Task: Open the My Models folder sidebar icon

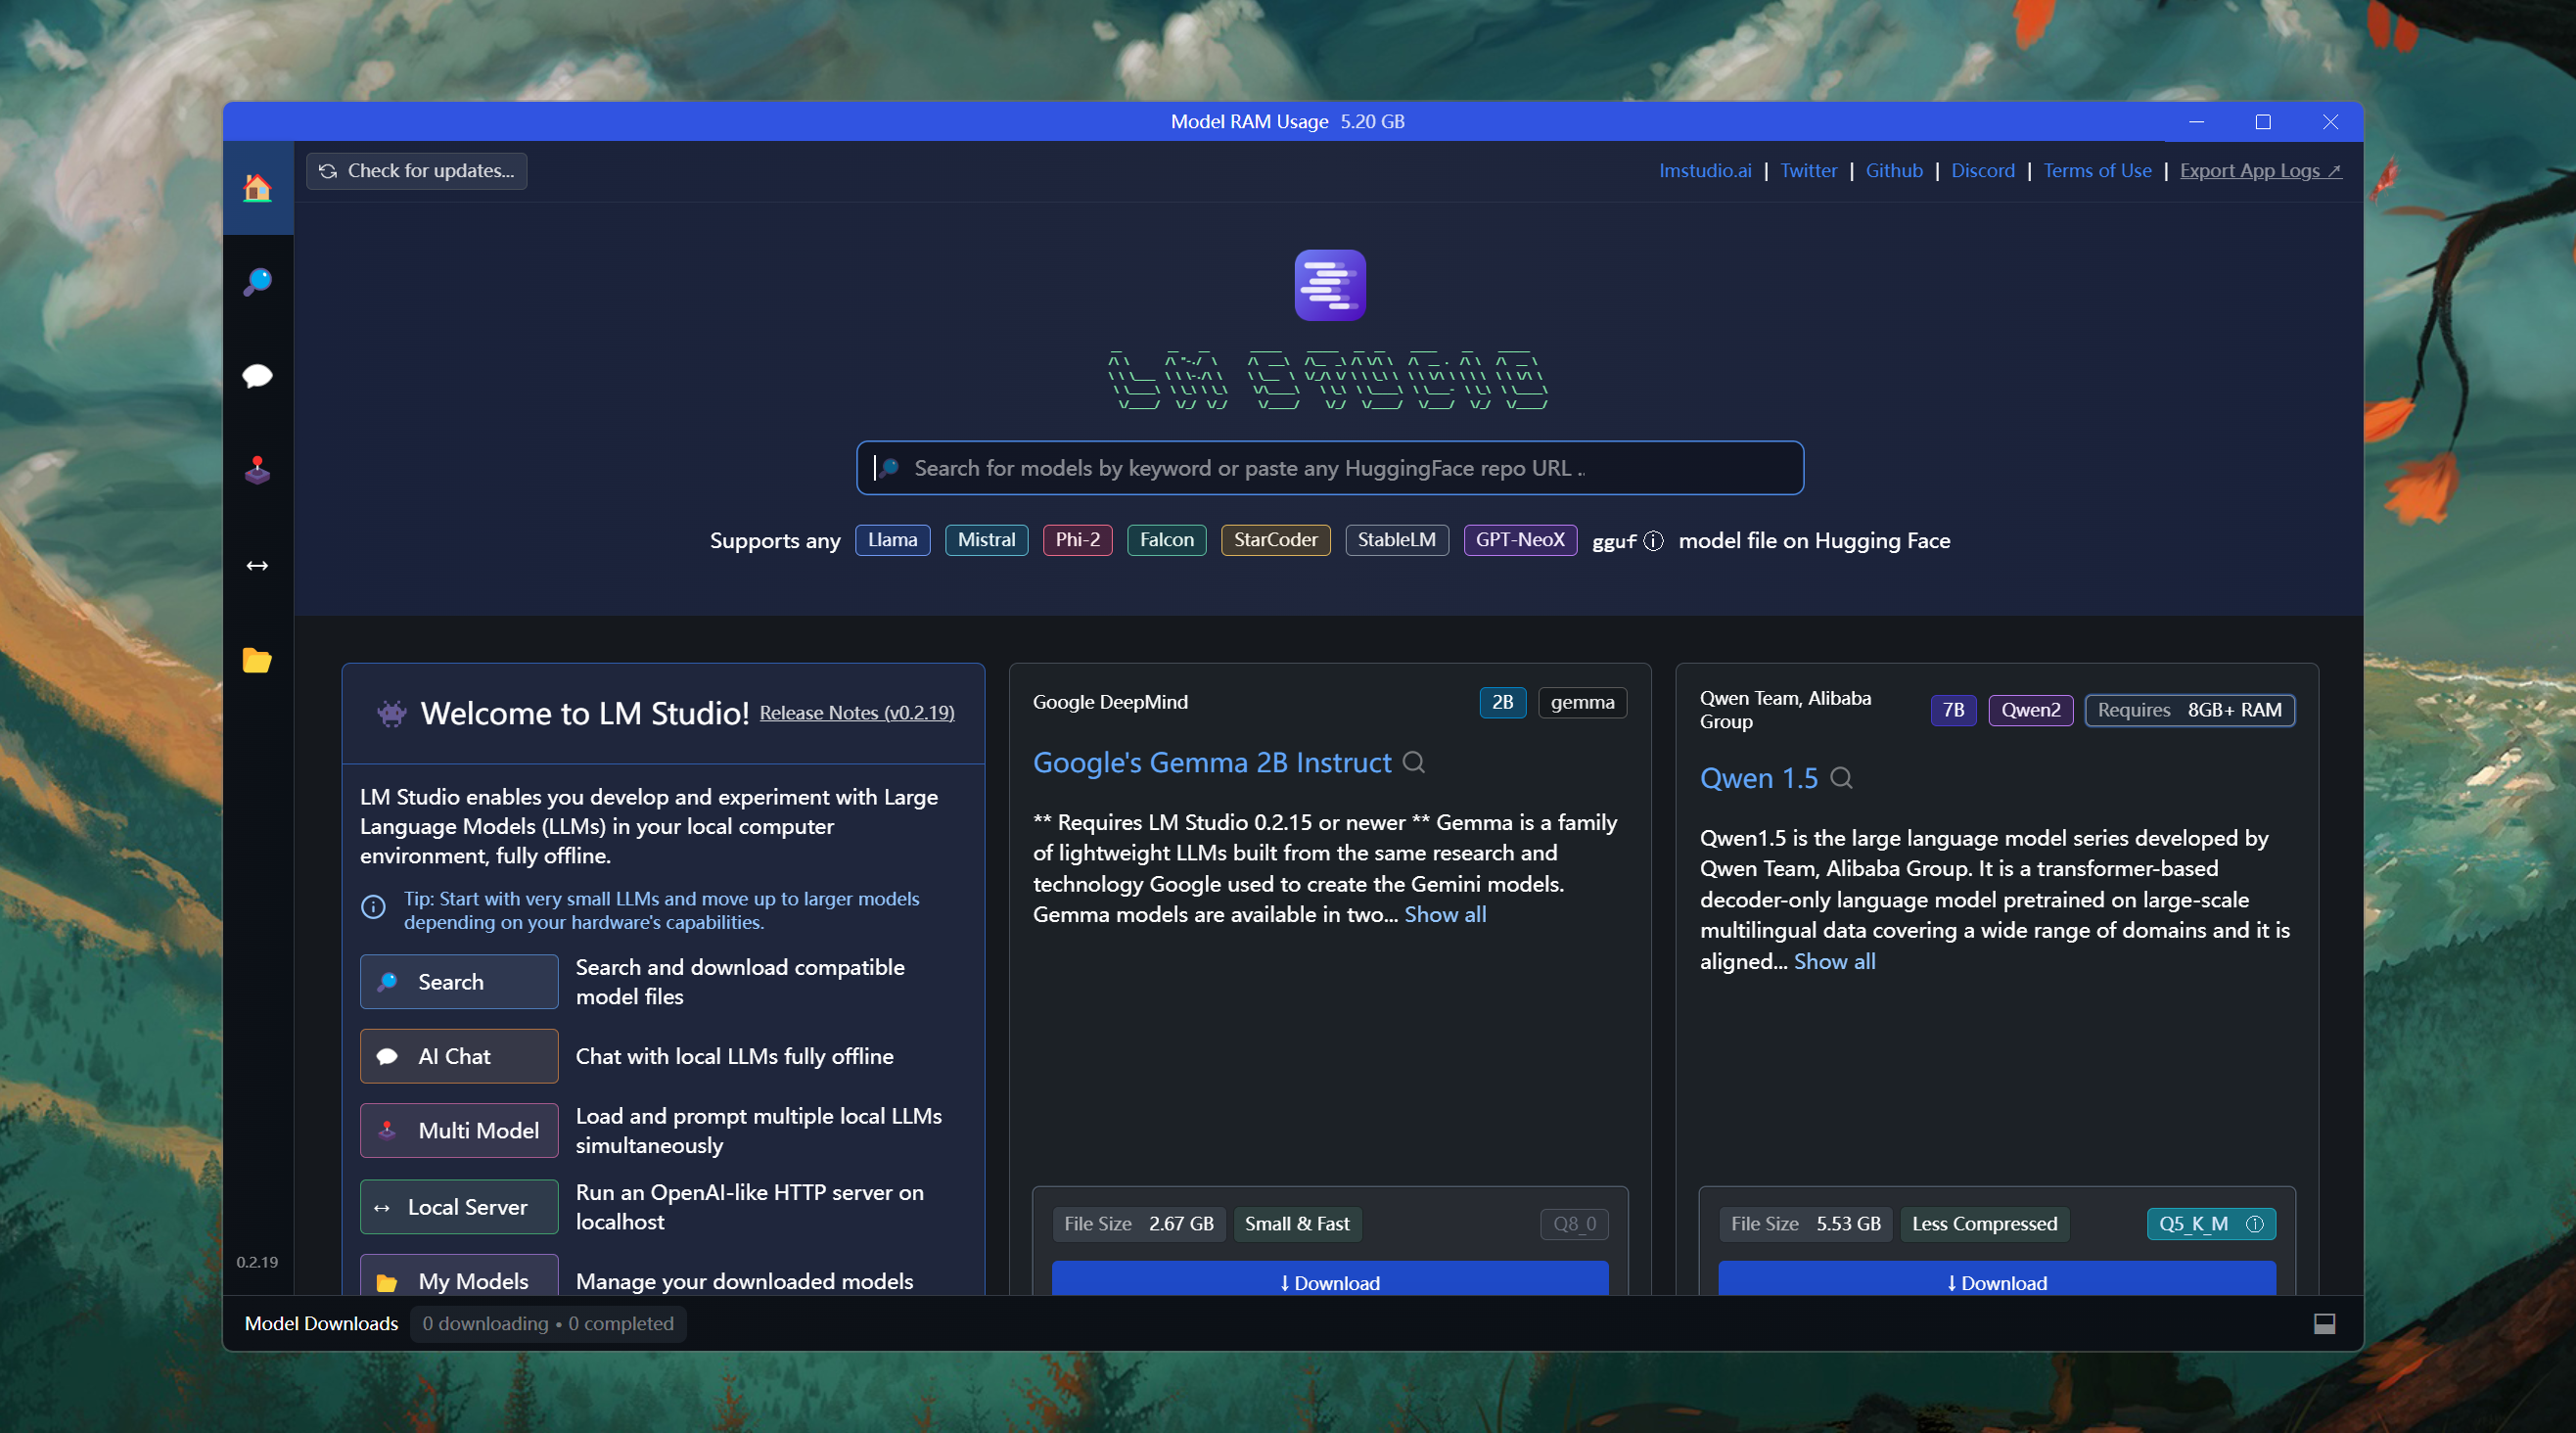Action: [257, 660]
